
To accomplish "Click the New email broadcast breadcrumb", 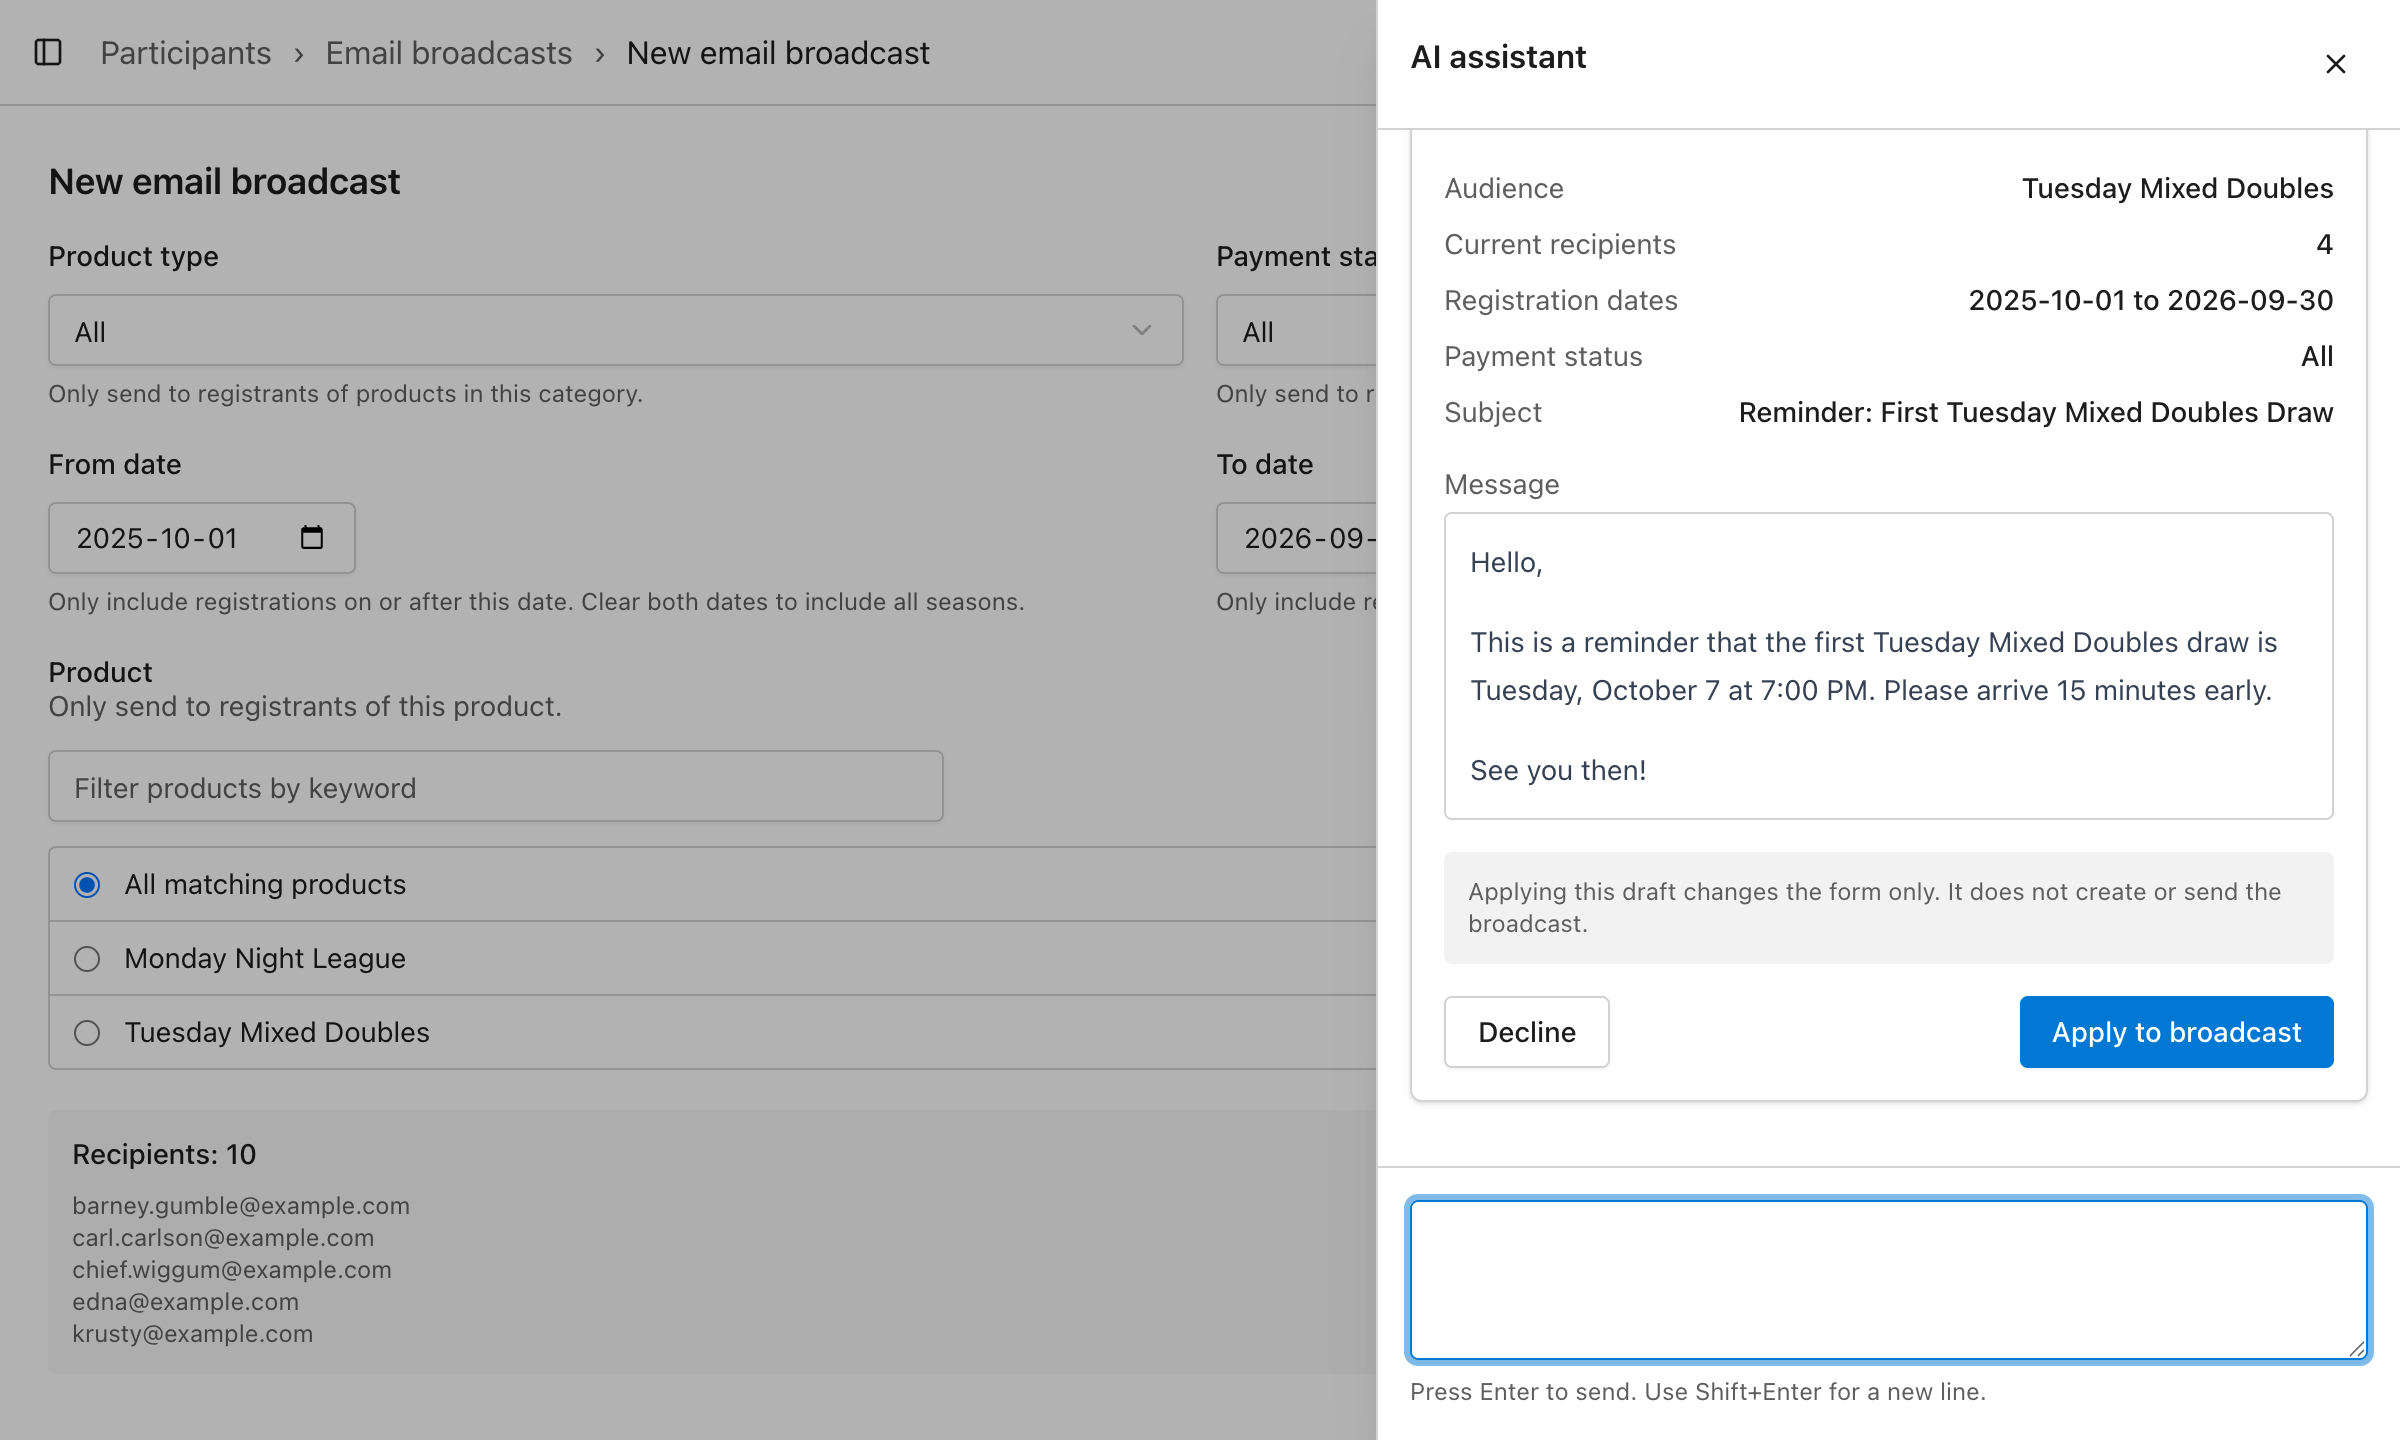I will pyautogui.click(x=777, y=52).
